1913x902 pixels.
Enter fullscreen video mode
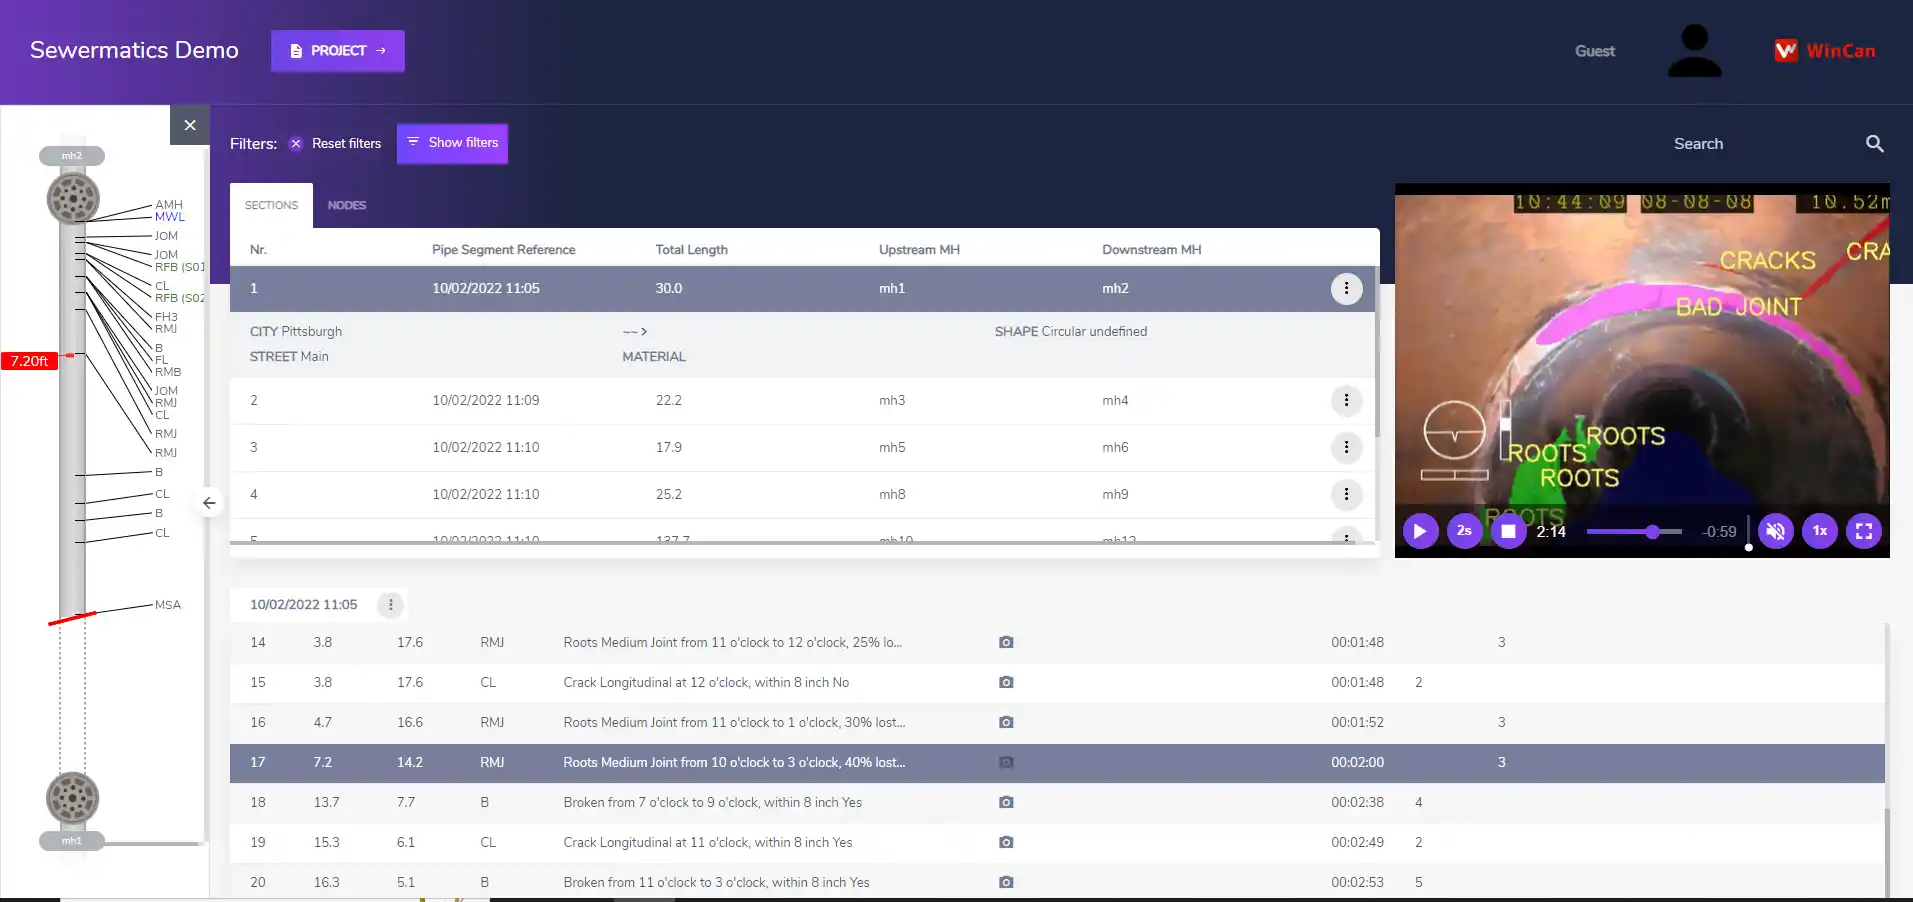click(x=1864, y=531)
